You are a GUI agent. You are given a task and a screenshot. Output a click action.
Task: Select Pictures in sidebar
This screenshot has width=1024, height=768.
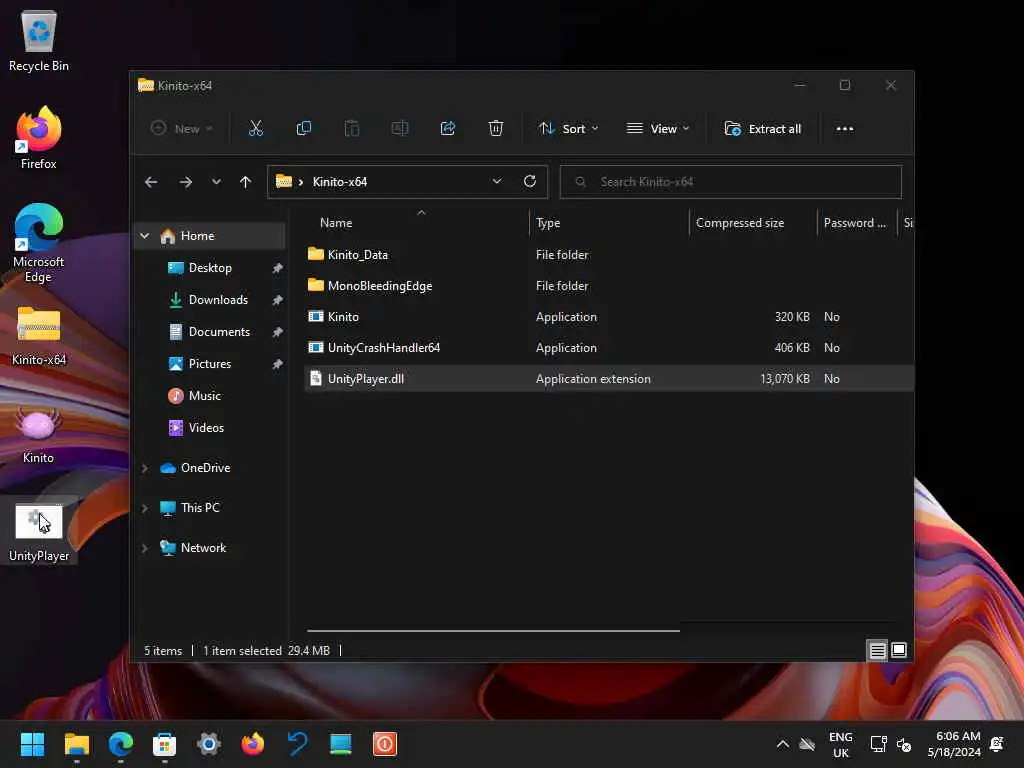[210, 364]
